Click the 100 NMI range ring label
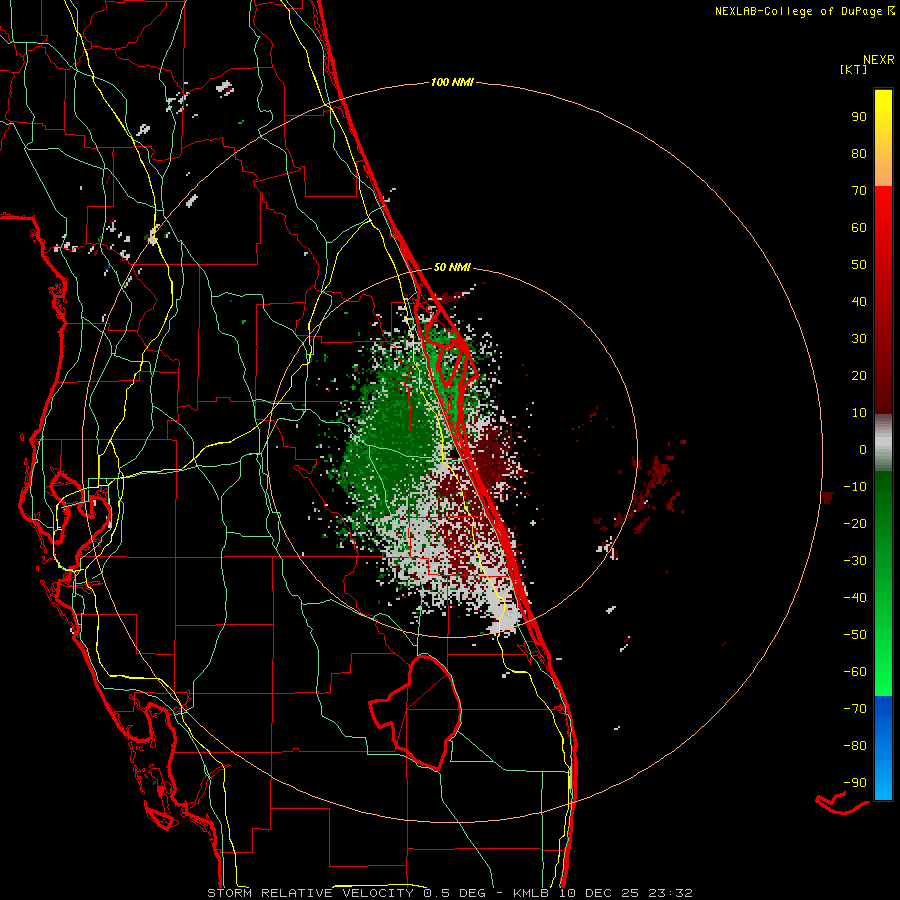The width and height of the screenshot is (900, 900). [452, 82]
